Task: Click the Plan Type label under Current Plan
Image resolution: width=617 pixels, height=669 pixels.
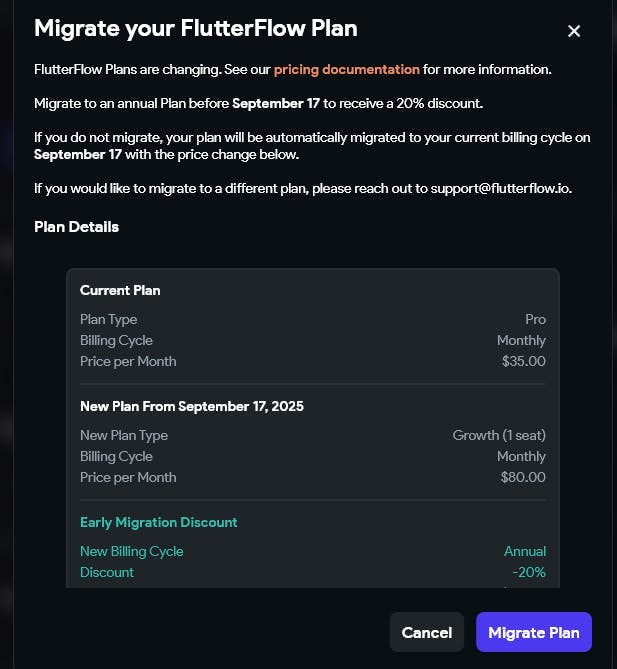Action: coord(109,319)
